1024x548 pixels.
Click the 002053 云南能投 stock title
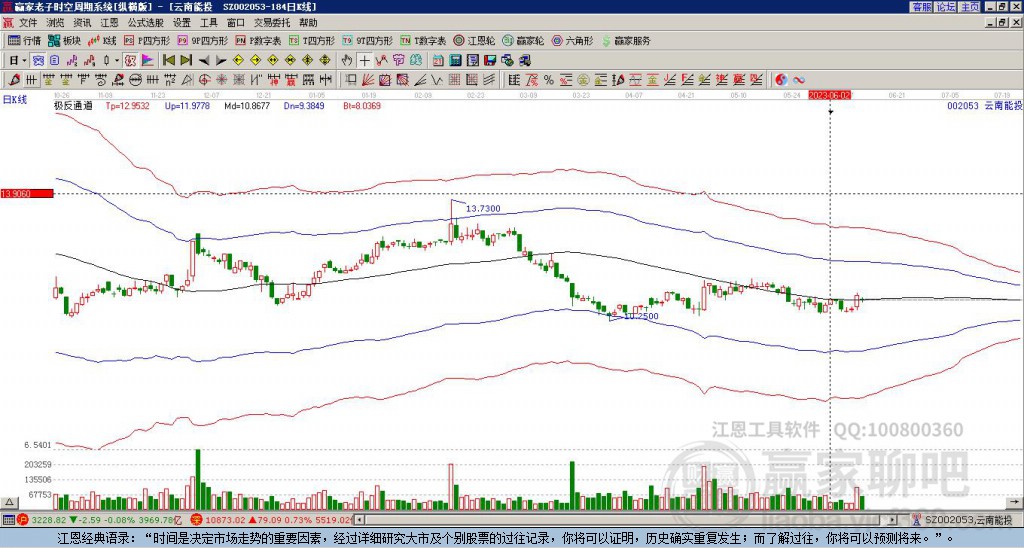(984, 105)
